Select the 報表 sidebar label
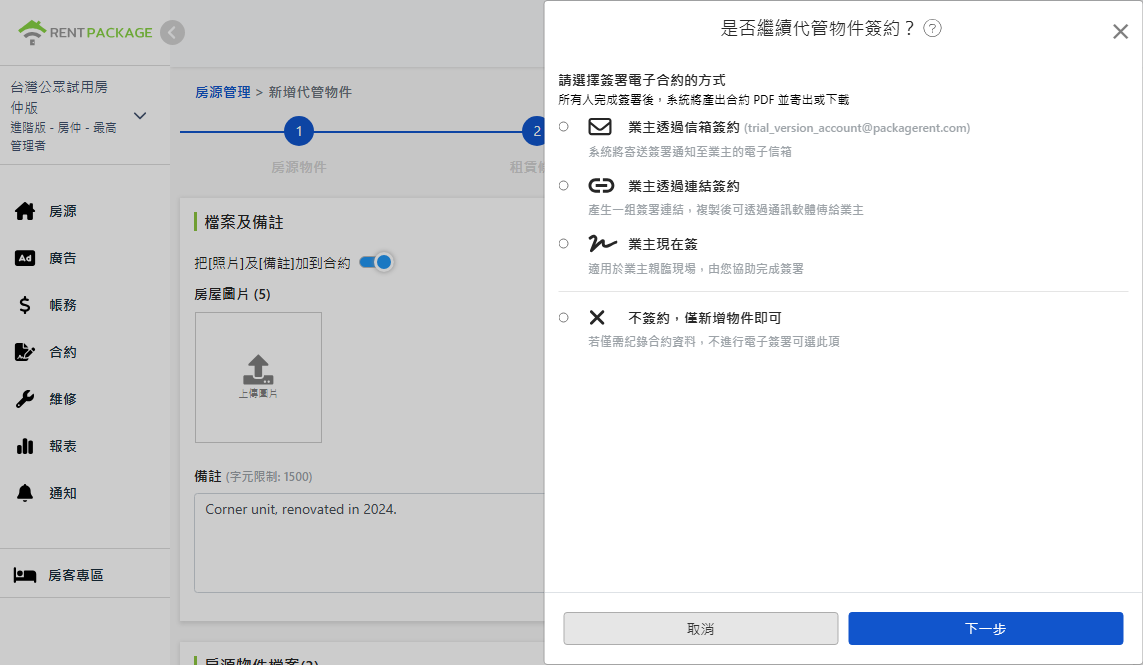 click(x=63, y=446)
